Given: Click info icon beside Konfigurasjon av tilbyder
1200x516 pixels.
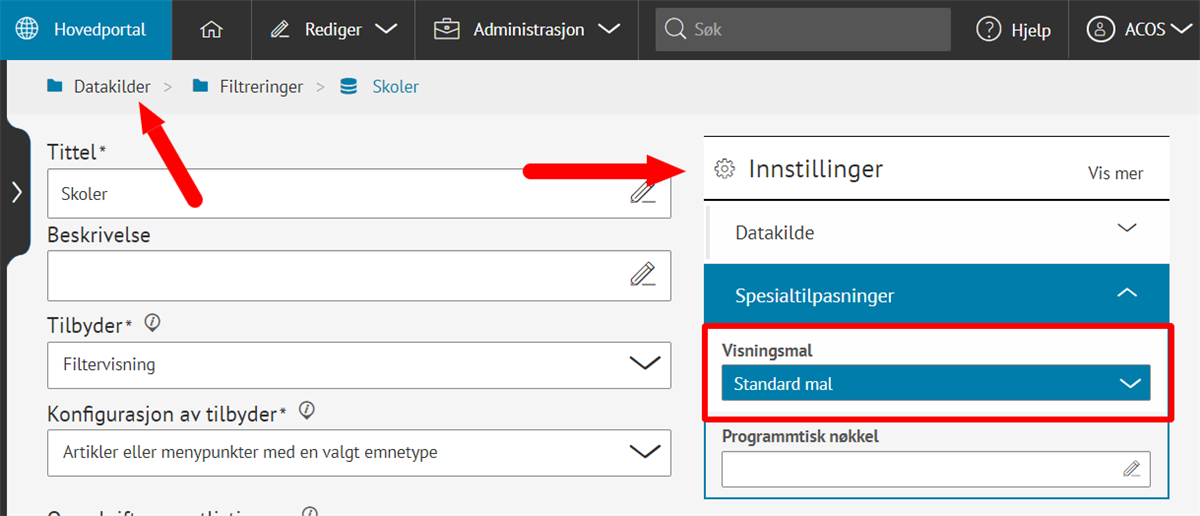Looking at the screenshot, I should [307, 410].
